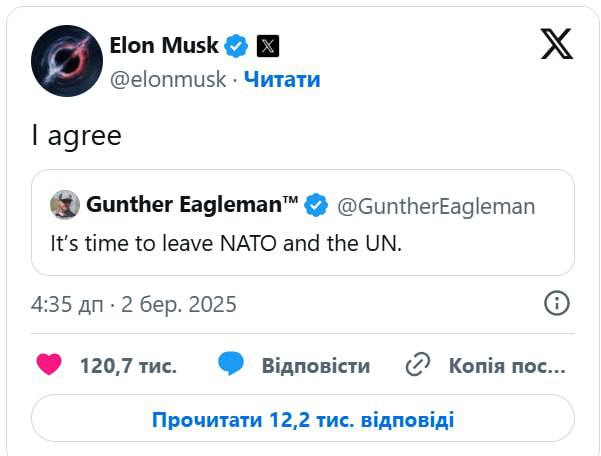This screenshot has height=456, width=601.
Task: Open the "Elon Musk" display name
Action: pyautogui.click(x=163, y=45)
